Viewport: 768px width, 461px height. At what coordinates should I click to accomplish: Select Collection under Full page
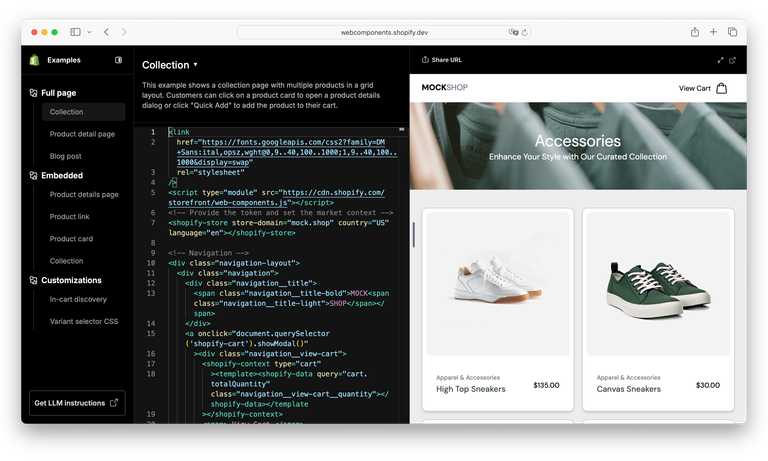coord(83,112)
